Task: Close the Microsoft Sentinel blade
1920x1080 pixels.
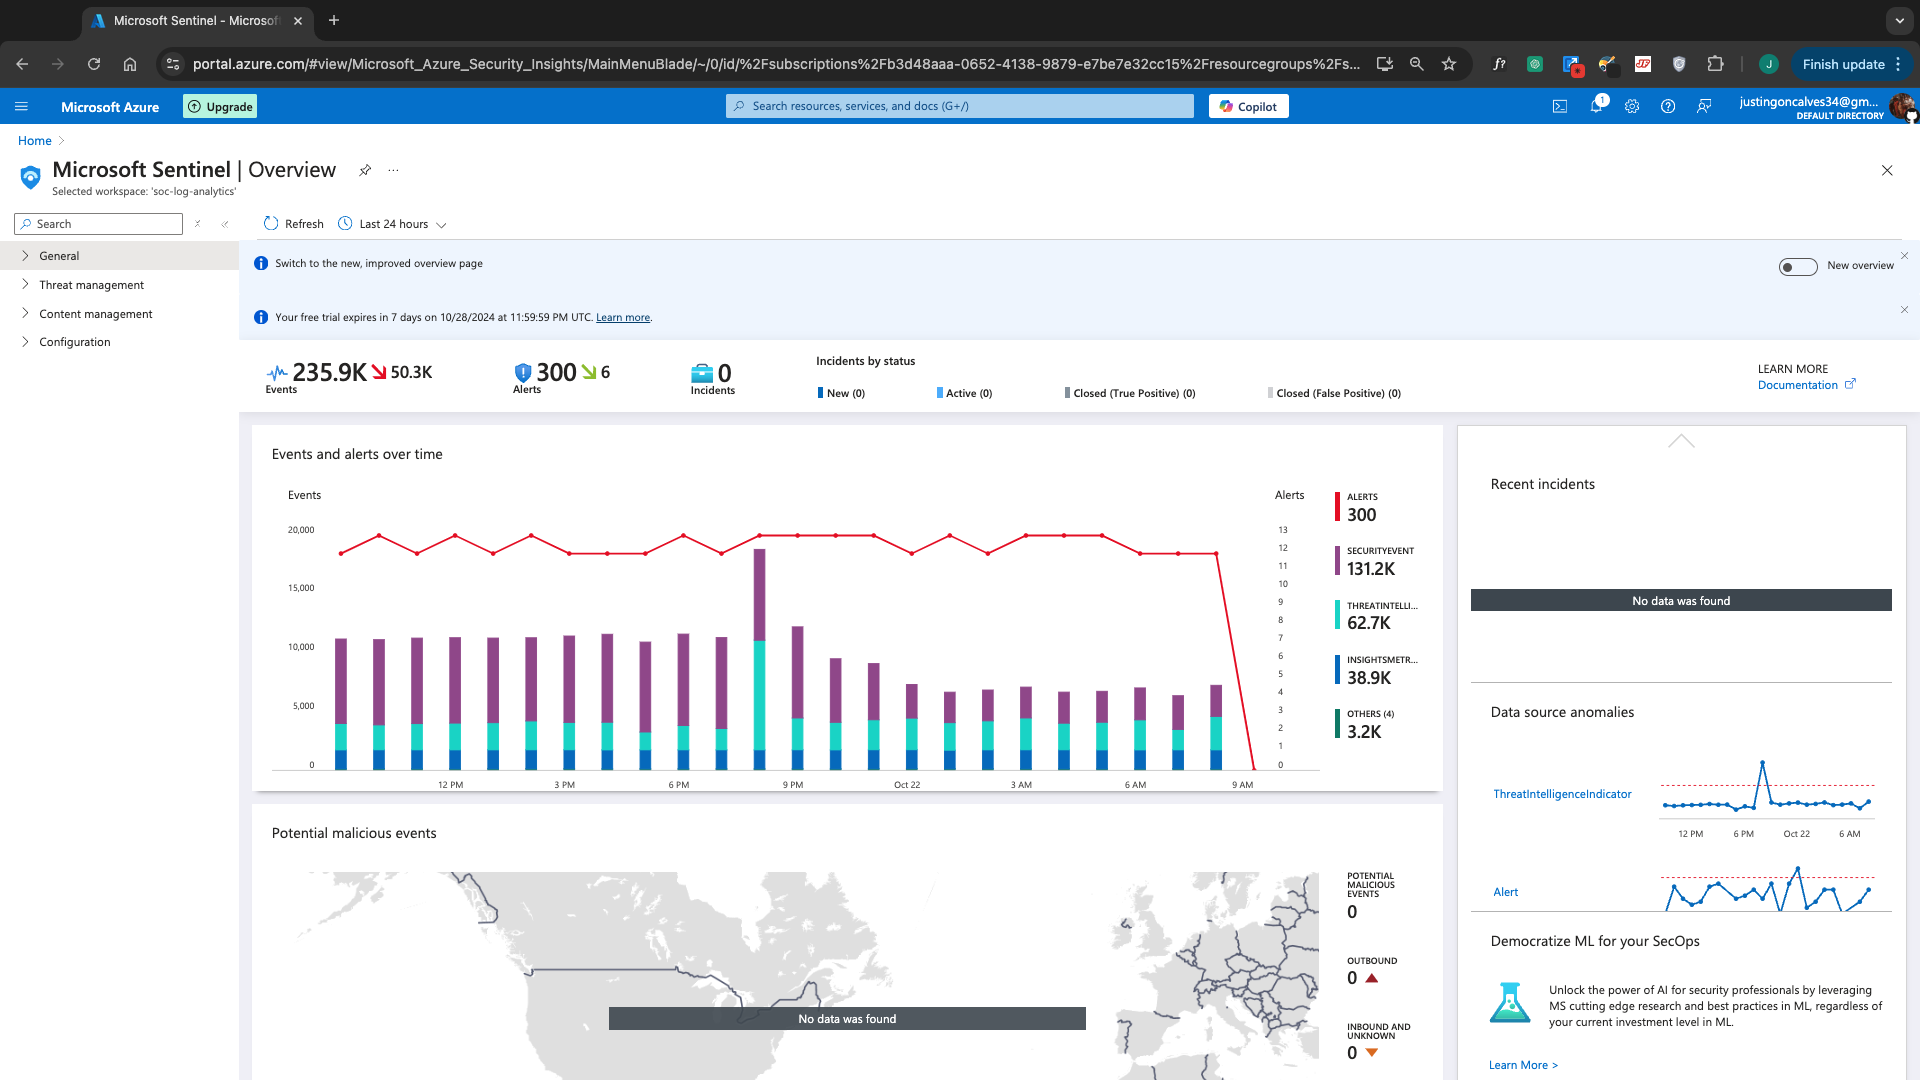Action: (1887, 170)
